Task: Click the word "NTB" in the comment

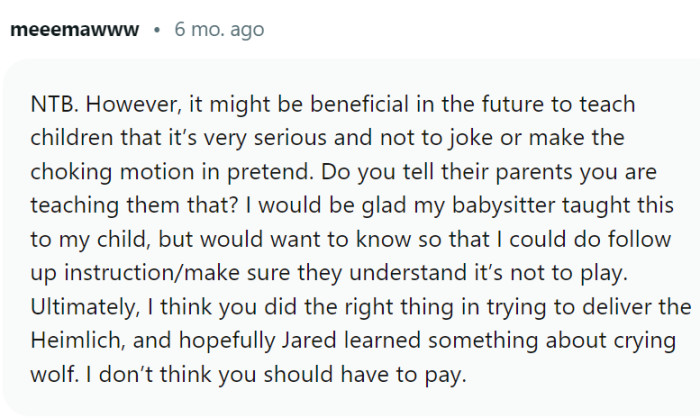Action: click(x=49, y=105)
